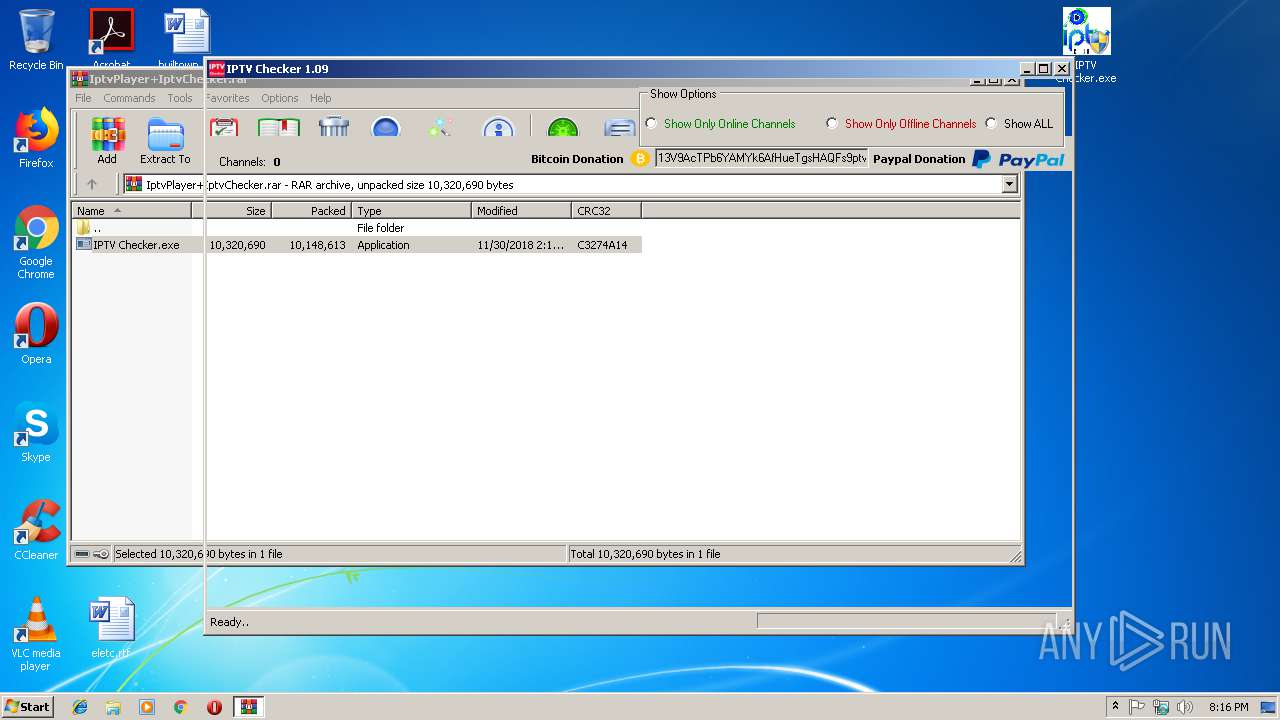Select the CCleaner desktop shortcut

[36, 530]
